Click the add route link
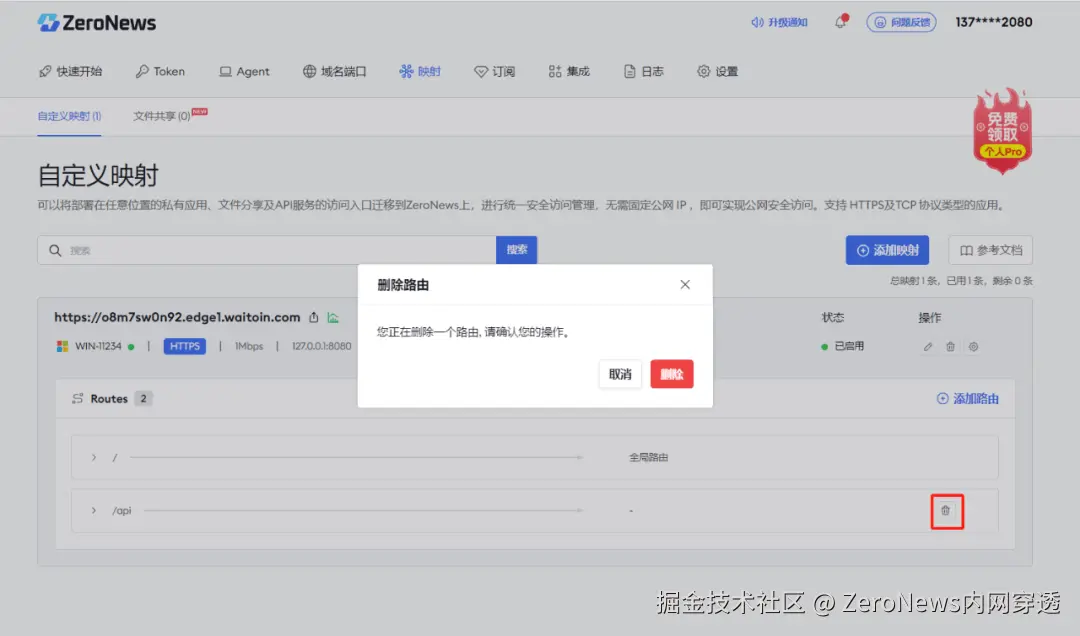The image size is (1080, 636). pos(968,398)
